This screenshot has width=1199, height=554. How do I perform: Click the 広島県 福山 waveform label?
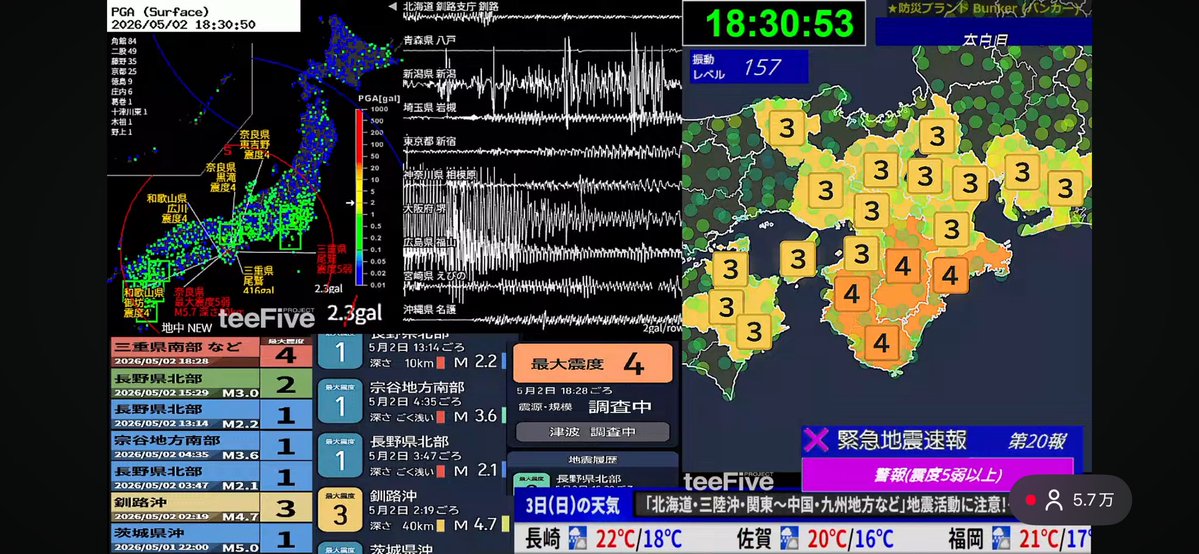tap(430, 242)
